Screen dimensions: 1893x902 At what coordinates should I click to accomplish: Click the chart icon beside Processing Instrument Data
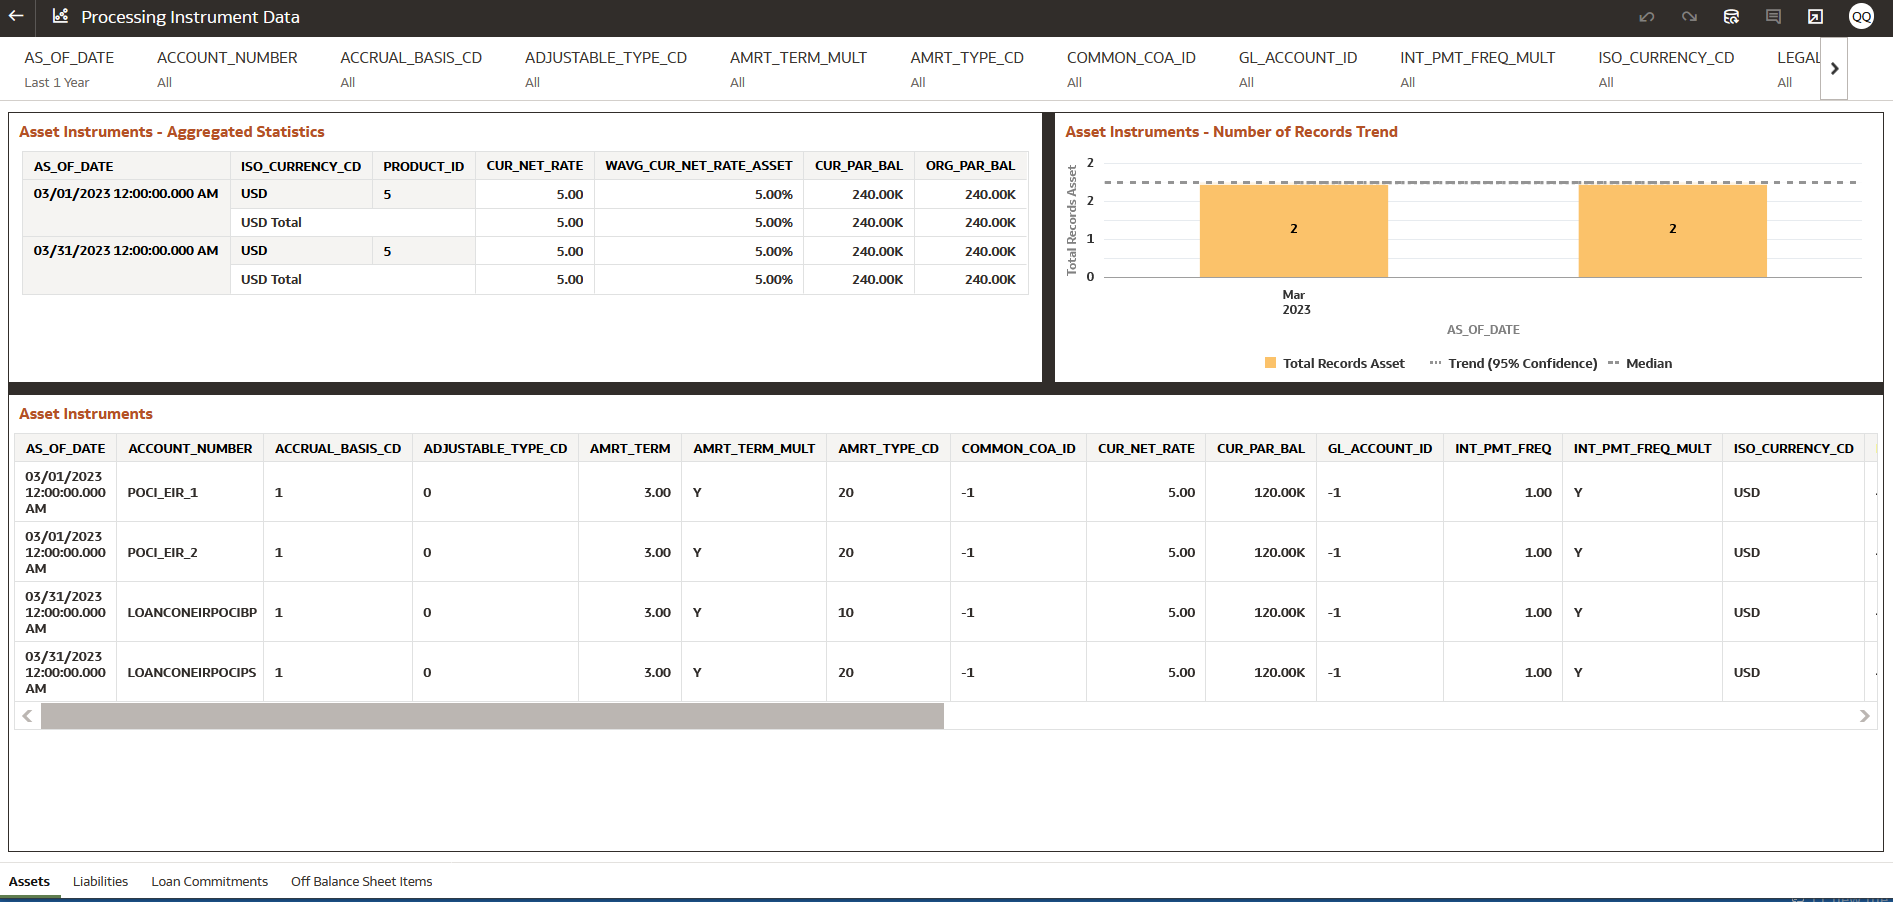point(59,17)
